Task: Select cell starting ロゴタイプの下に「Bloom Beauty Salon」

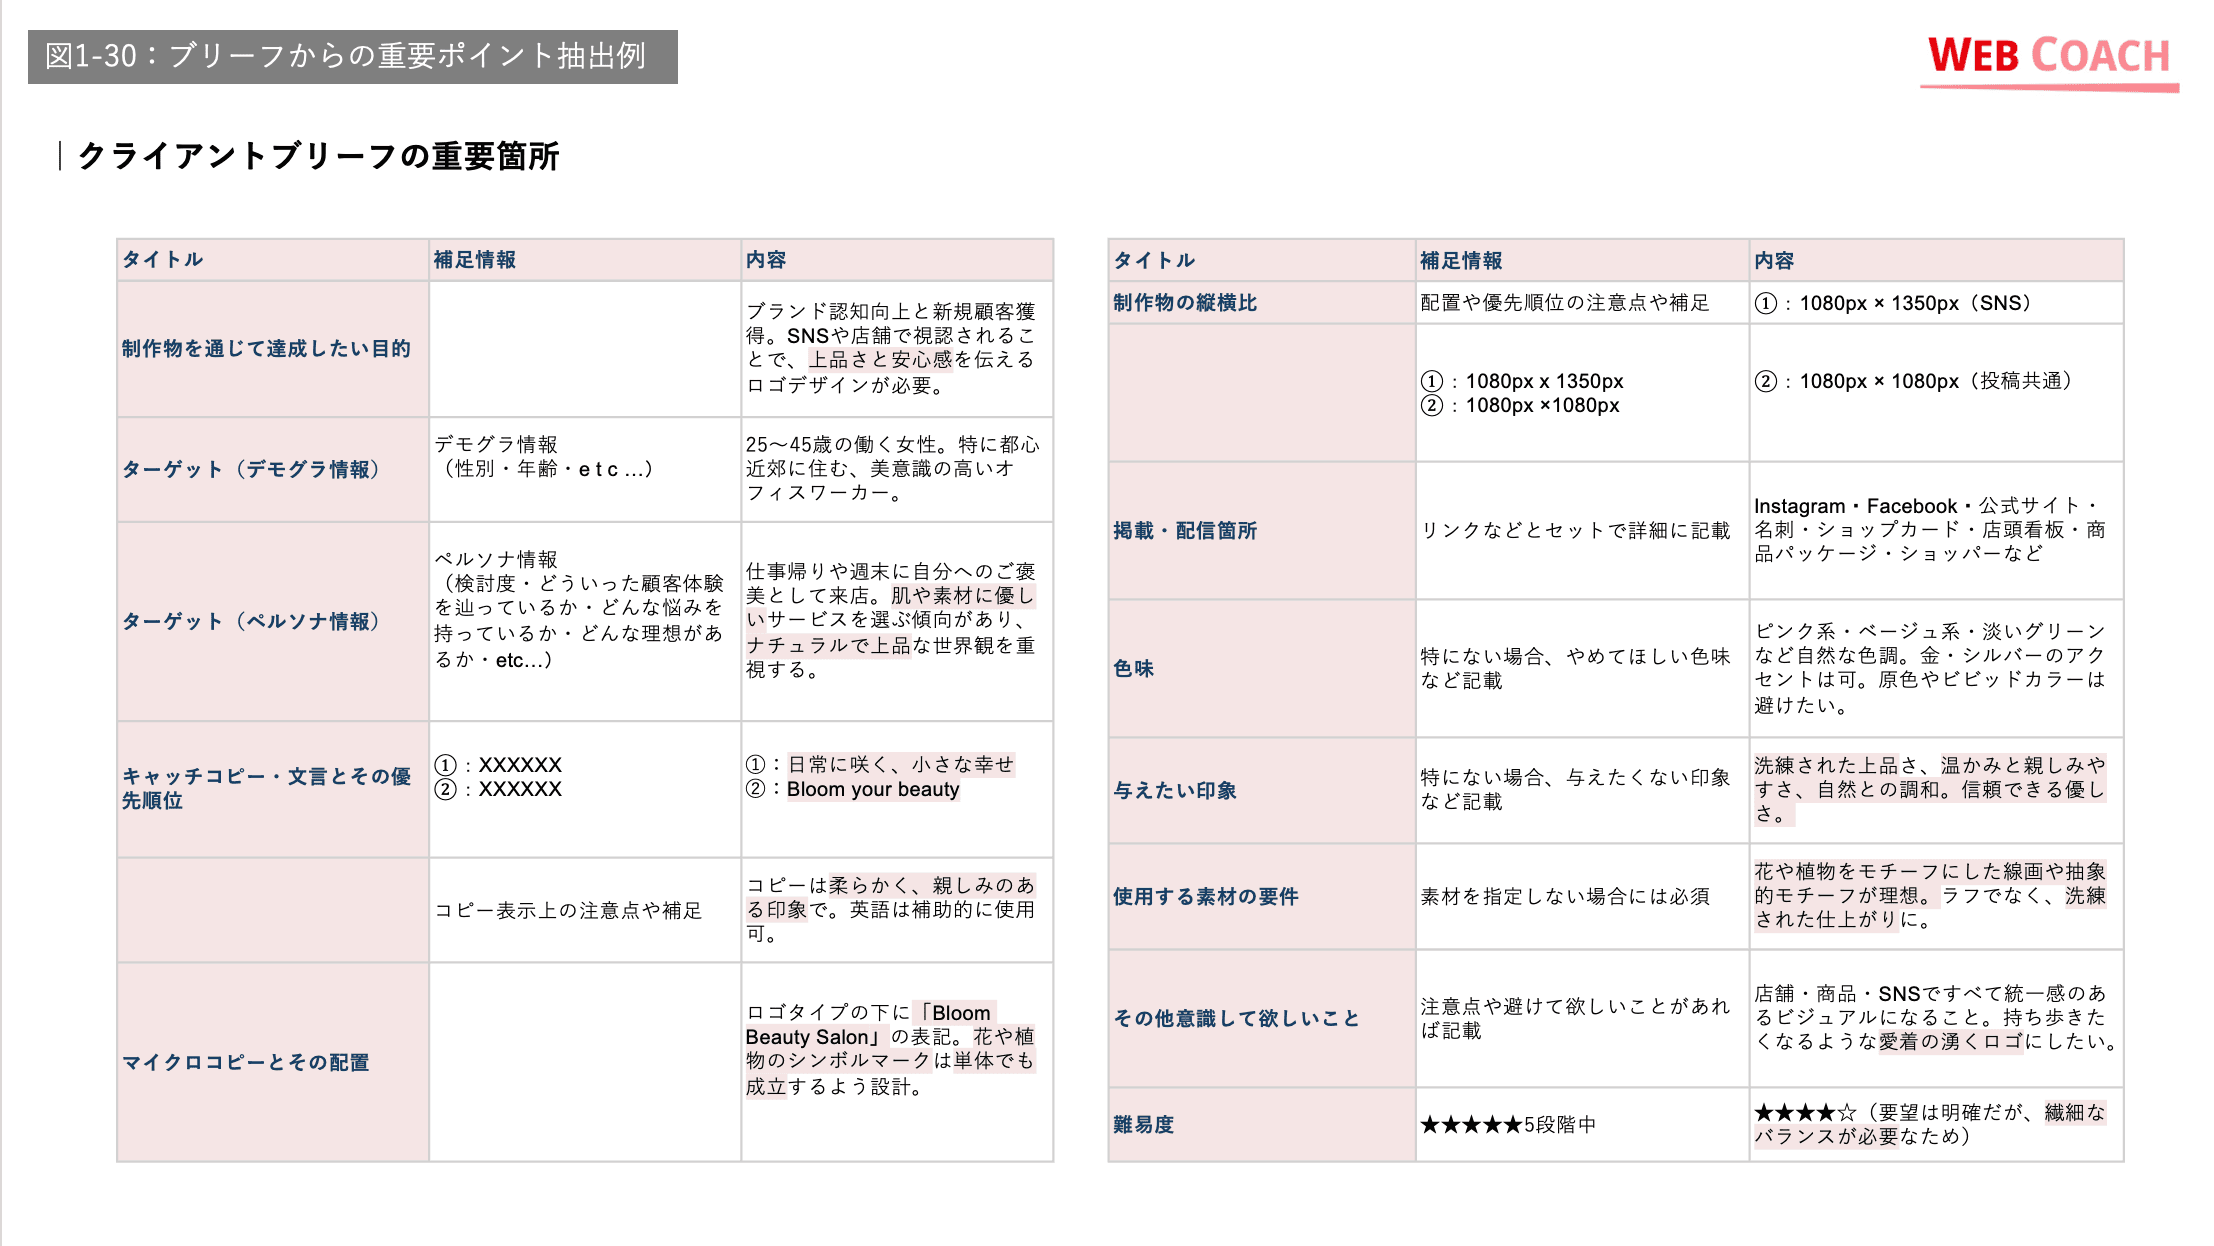Action: pyautogui.click(x=897, y=1062)
